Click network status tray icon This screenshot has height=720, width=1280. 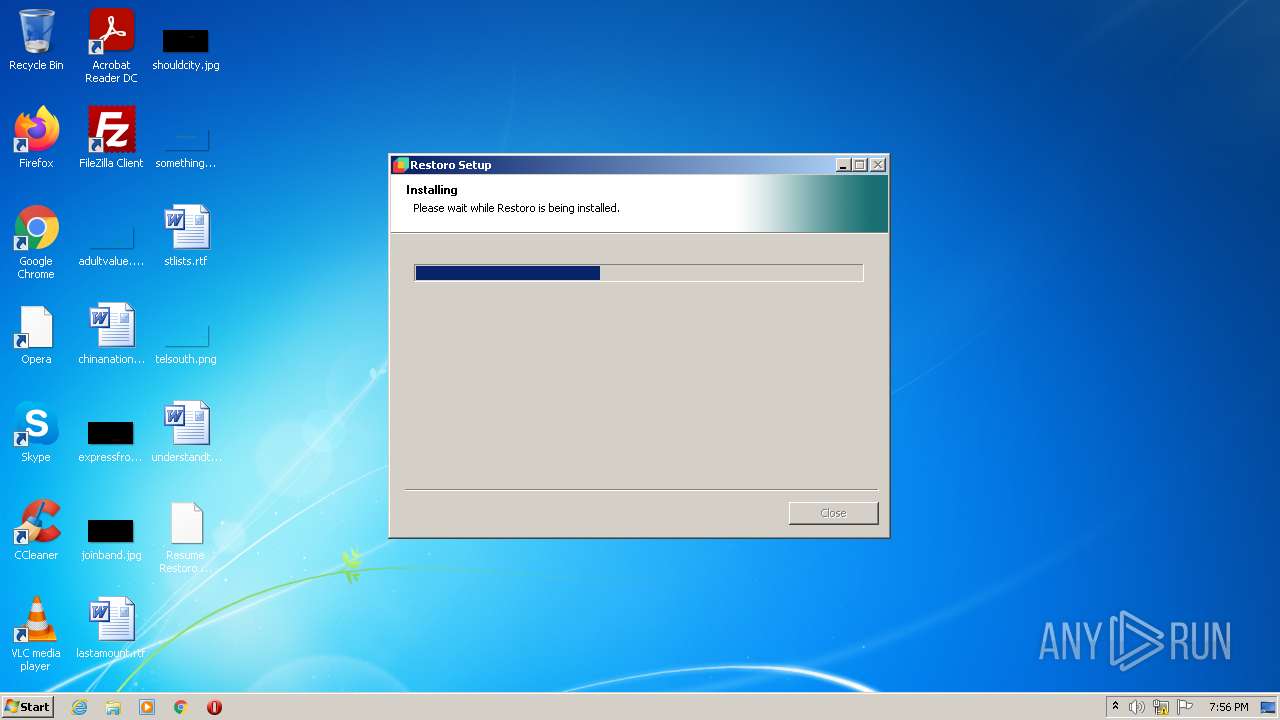point(1161,707)
